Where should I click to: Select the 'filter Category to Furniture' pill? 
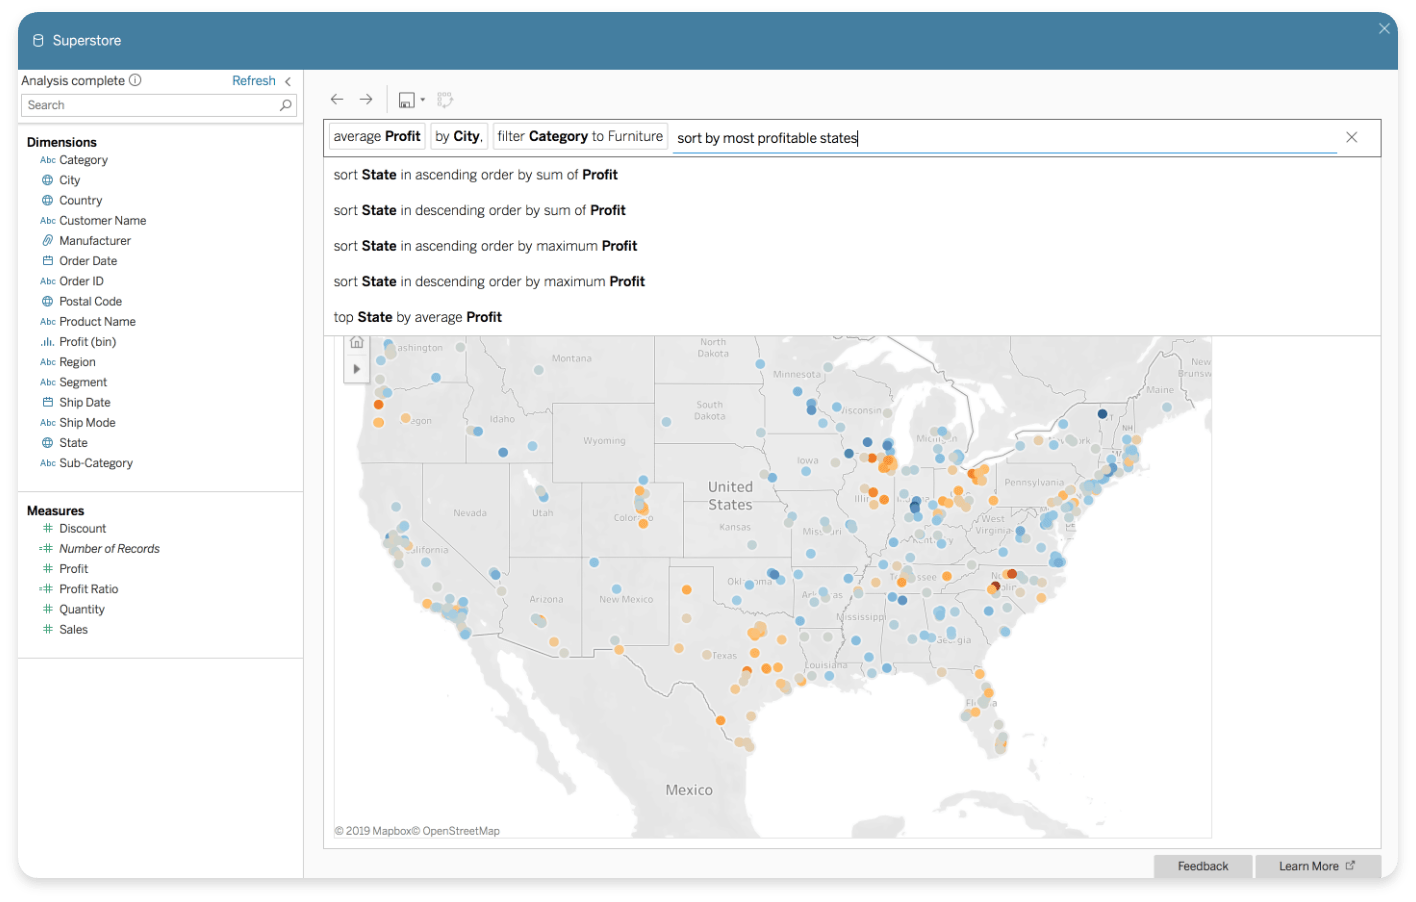580,137
